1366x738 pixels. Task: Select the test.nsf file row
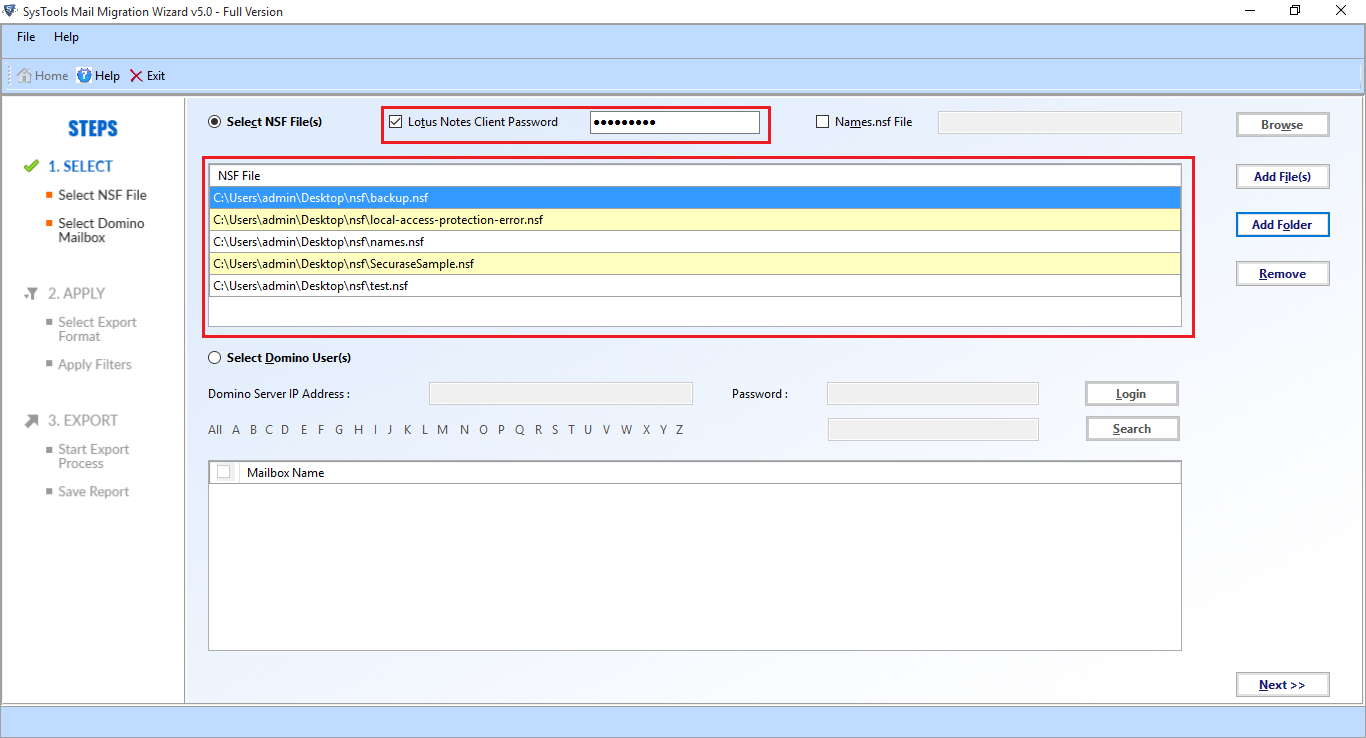695,286
